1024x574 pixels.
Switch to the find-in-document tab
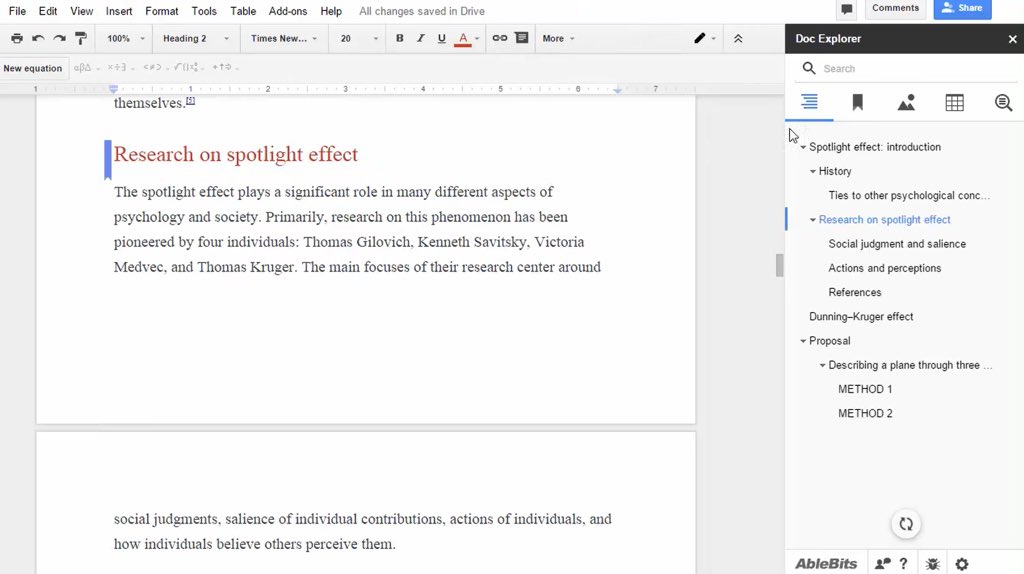click(x=1003, y=103)
